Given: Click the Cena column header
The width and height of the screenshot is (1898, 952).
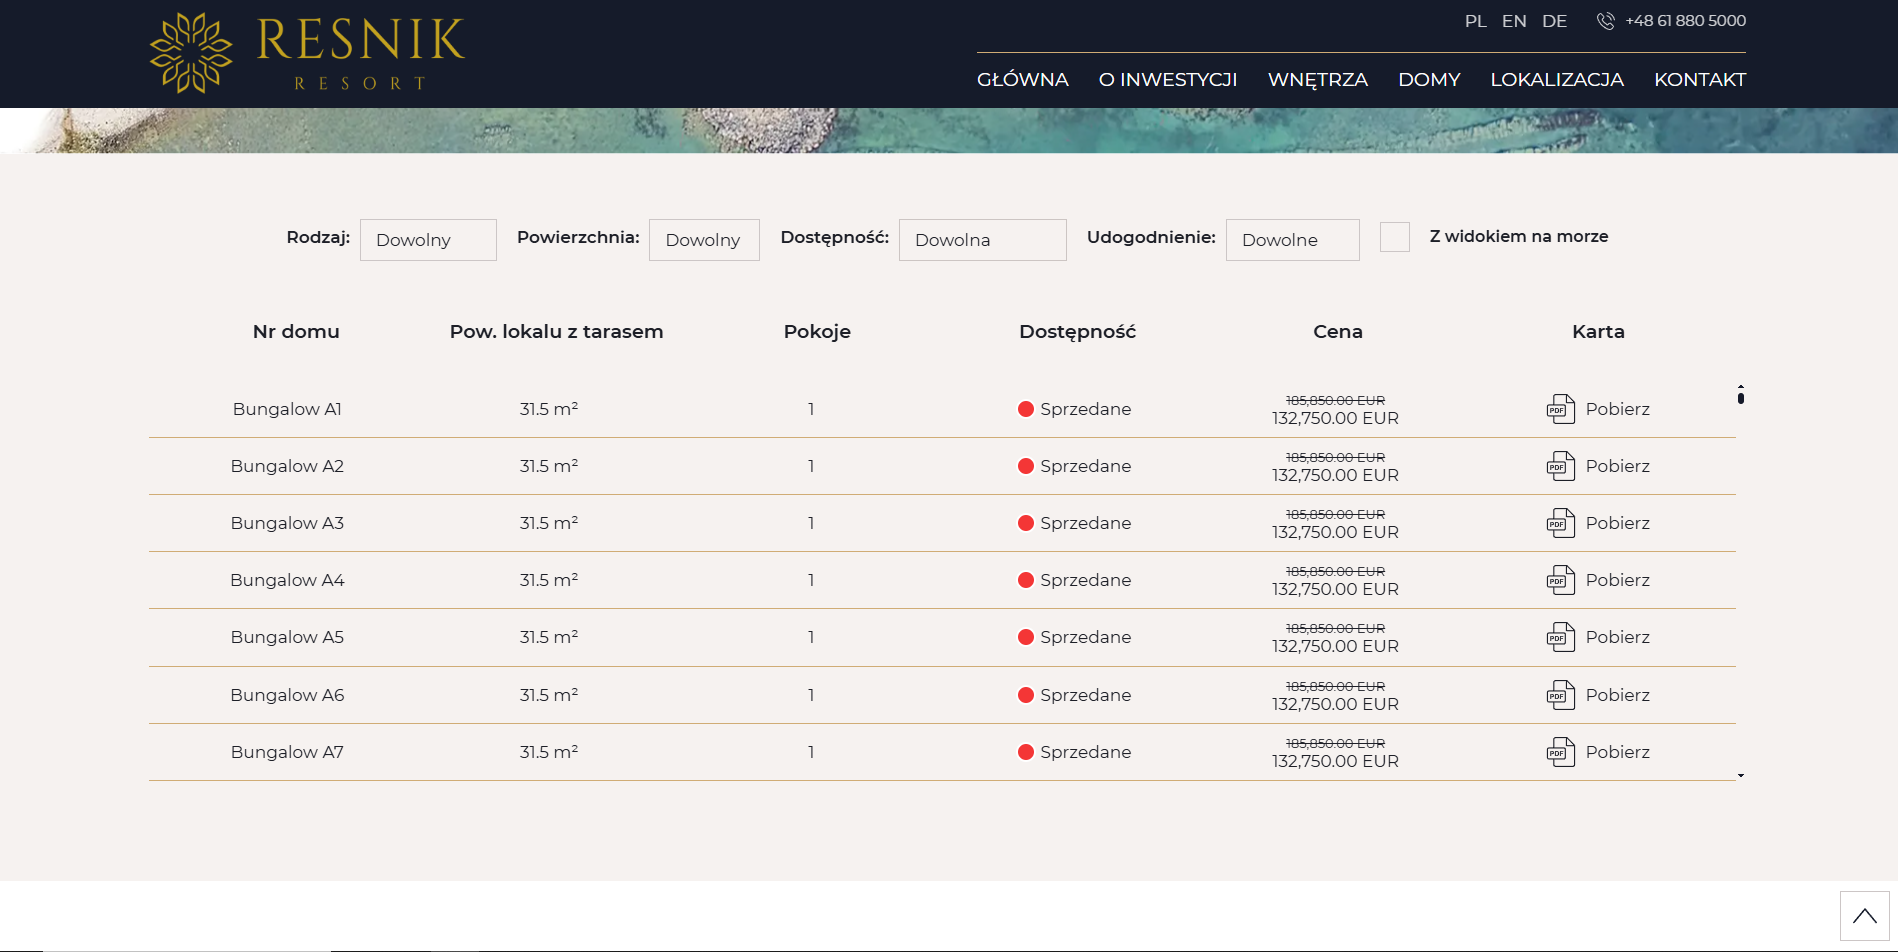Looking at the screenshot, I should coord(1338,332).
